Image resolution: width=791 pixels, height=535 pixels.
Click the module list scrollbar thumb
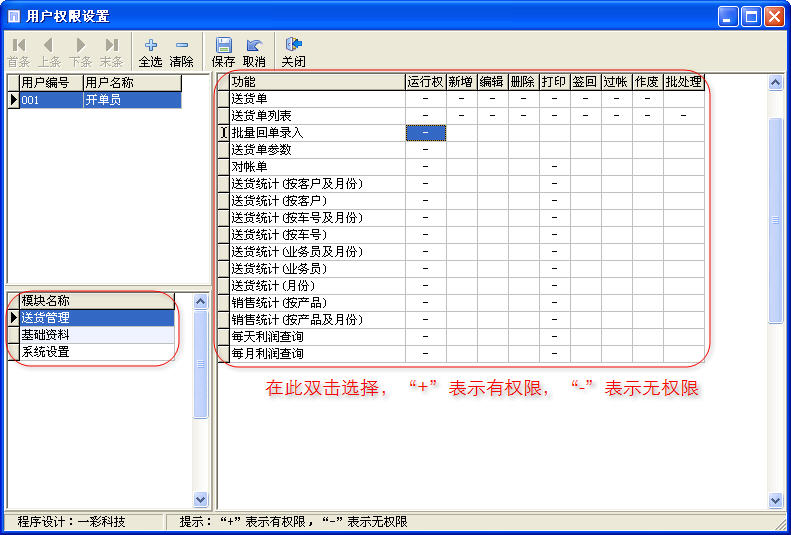click(x=201, y=364)
